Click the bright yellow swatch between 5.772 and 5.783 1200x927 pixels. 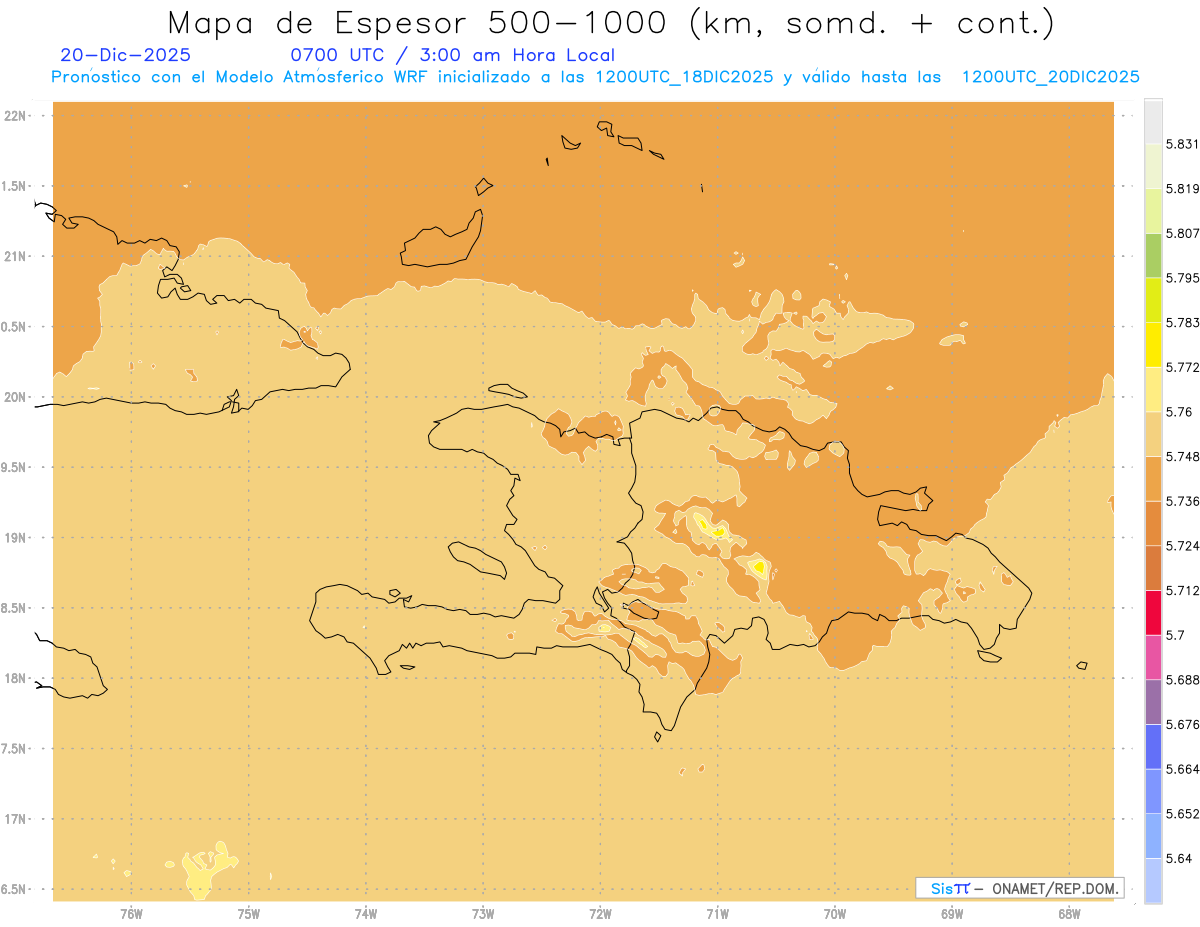pyautogui.click(x=1153, y=345)
